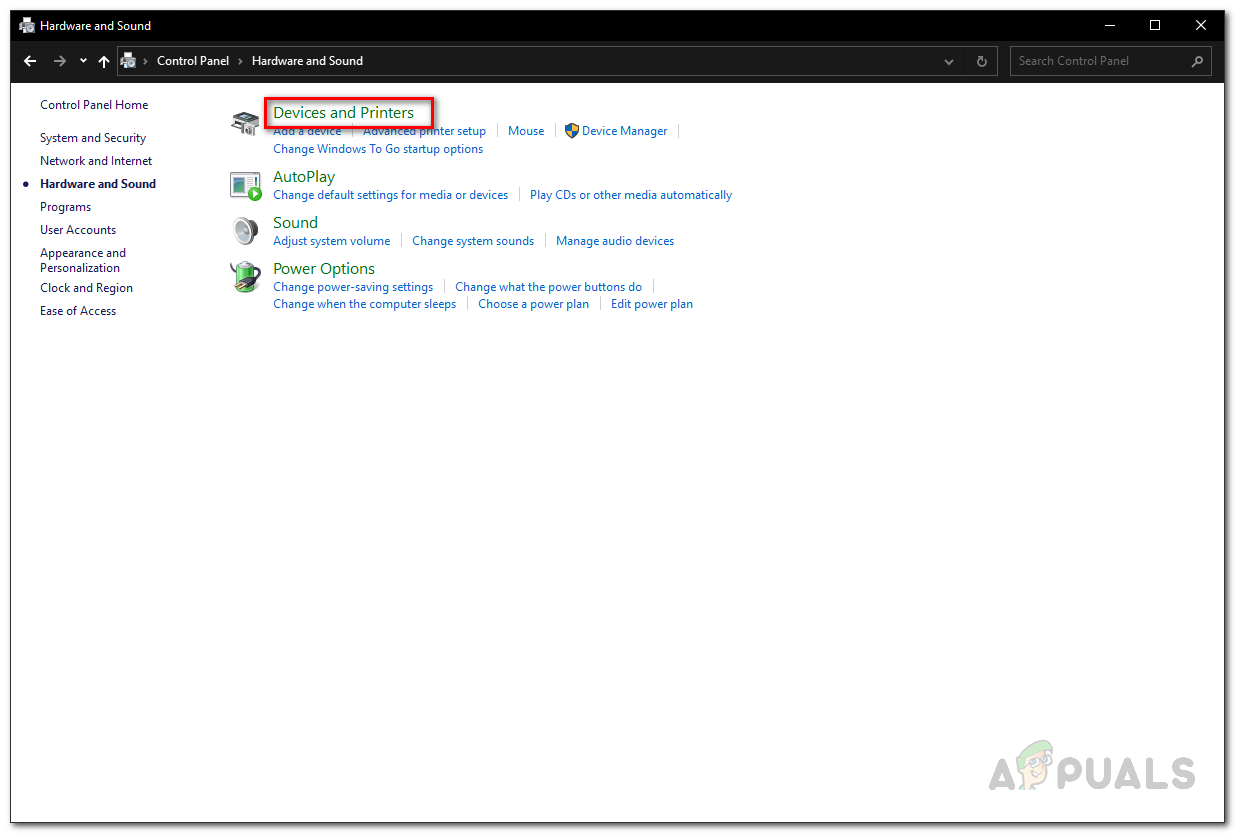This screenshot has width=1236, height=834.
Task: Go up one level with Up arrow
Action: [x=104, y=61]
